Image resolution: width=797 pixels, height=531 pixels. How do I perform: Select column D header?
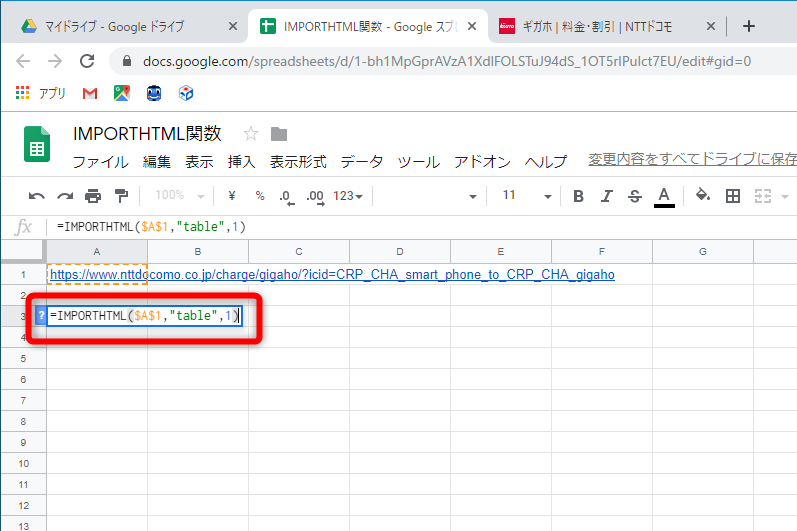click(x=400, y=252)
